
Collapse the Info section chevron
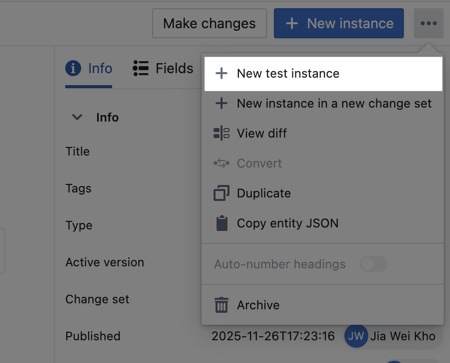(77, 117)
